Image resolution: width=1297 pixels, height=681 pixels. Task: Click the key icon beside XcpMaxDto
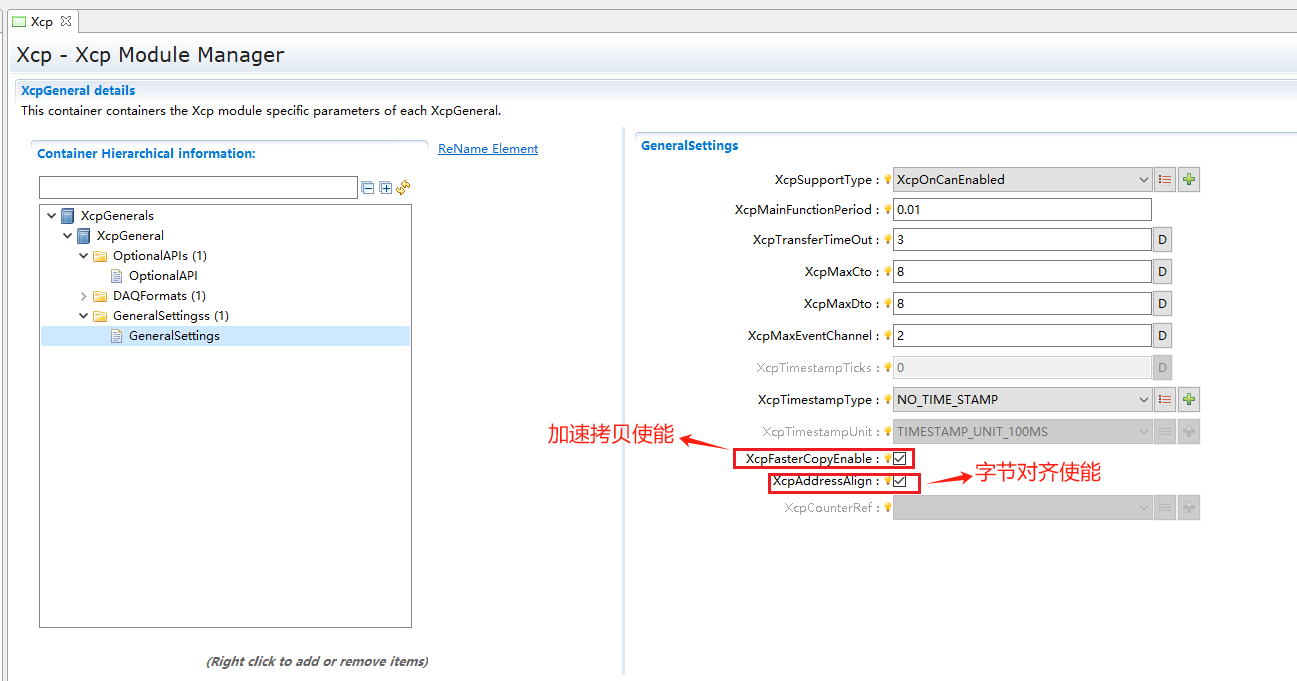click(887, 303)
